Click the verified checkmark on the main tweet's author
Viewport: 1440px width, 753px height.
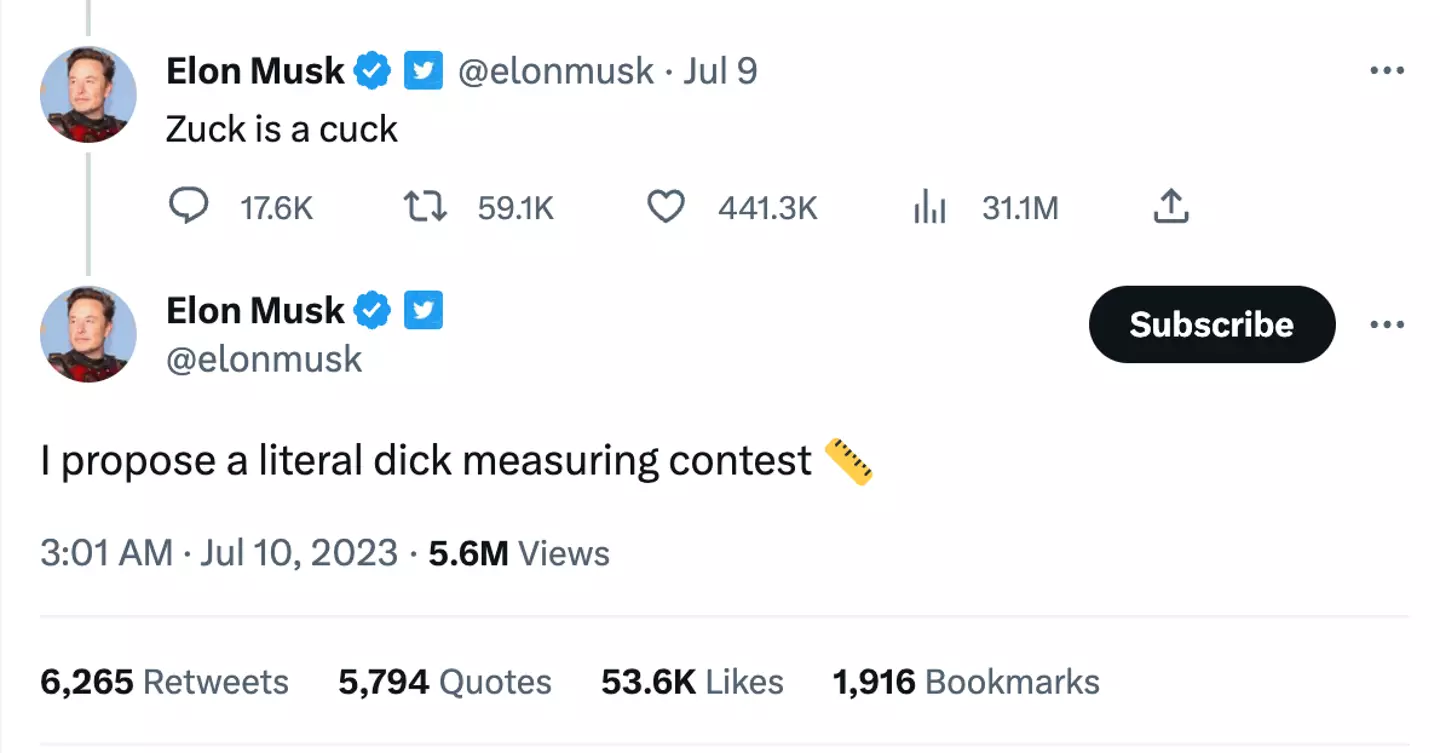click(373, 311)
